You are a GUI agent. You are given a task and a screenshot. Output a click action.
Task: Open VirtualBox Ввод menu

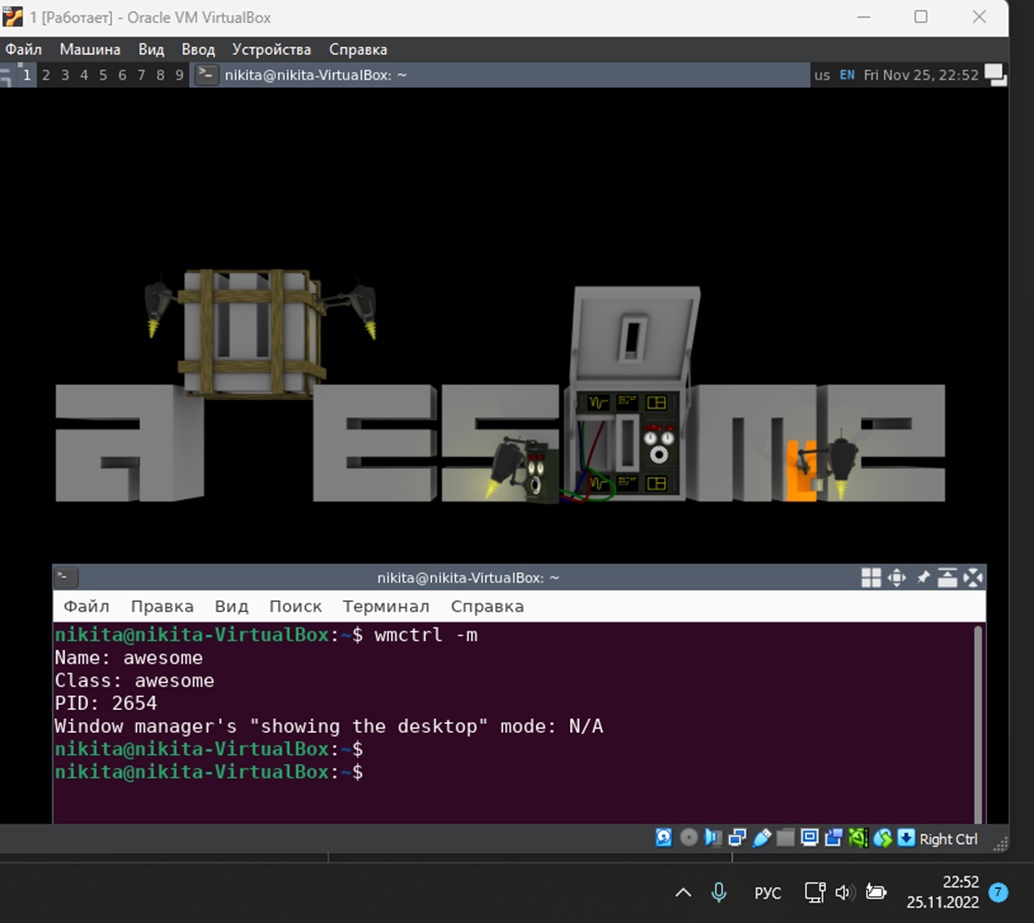198,49
